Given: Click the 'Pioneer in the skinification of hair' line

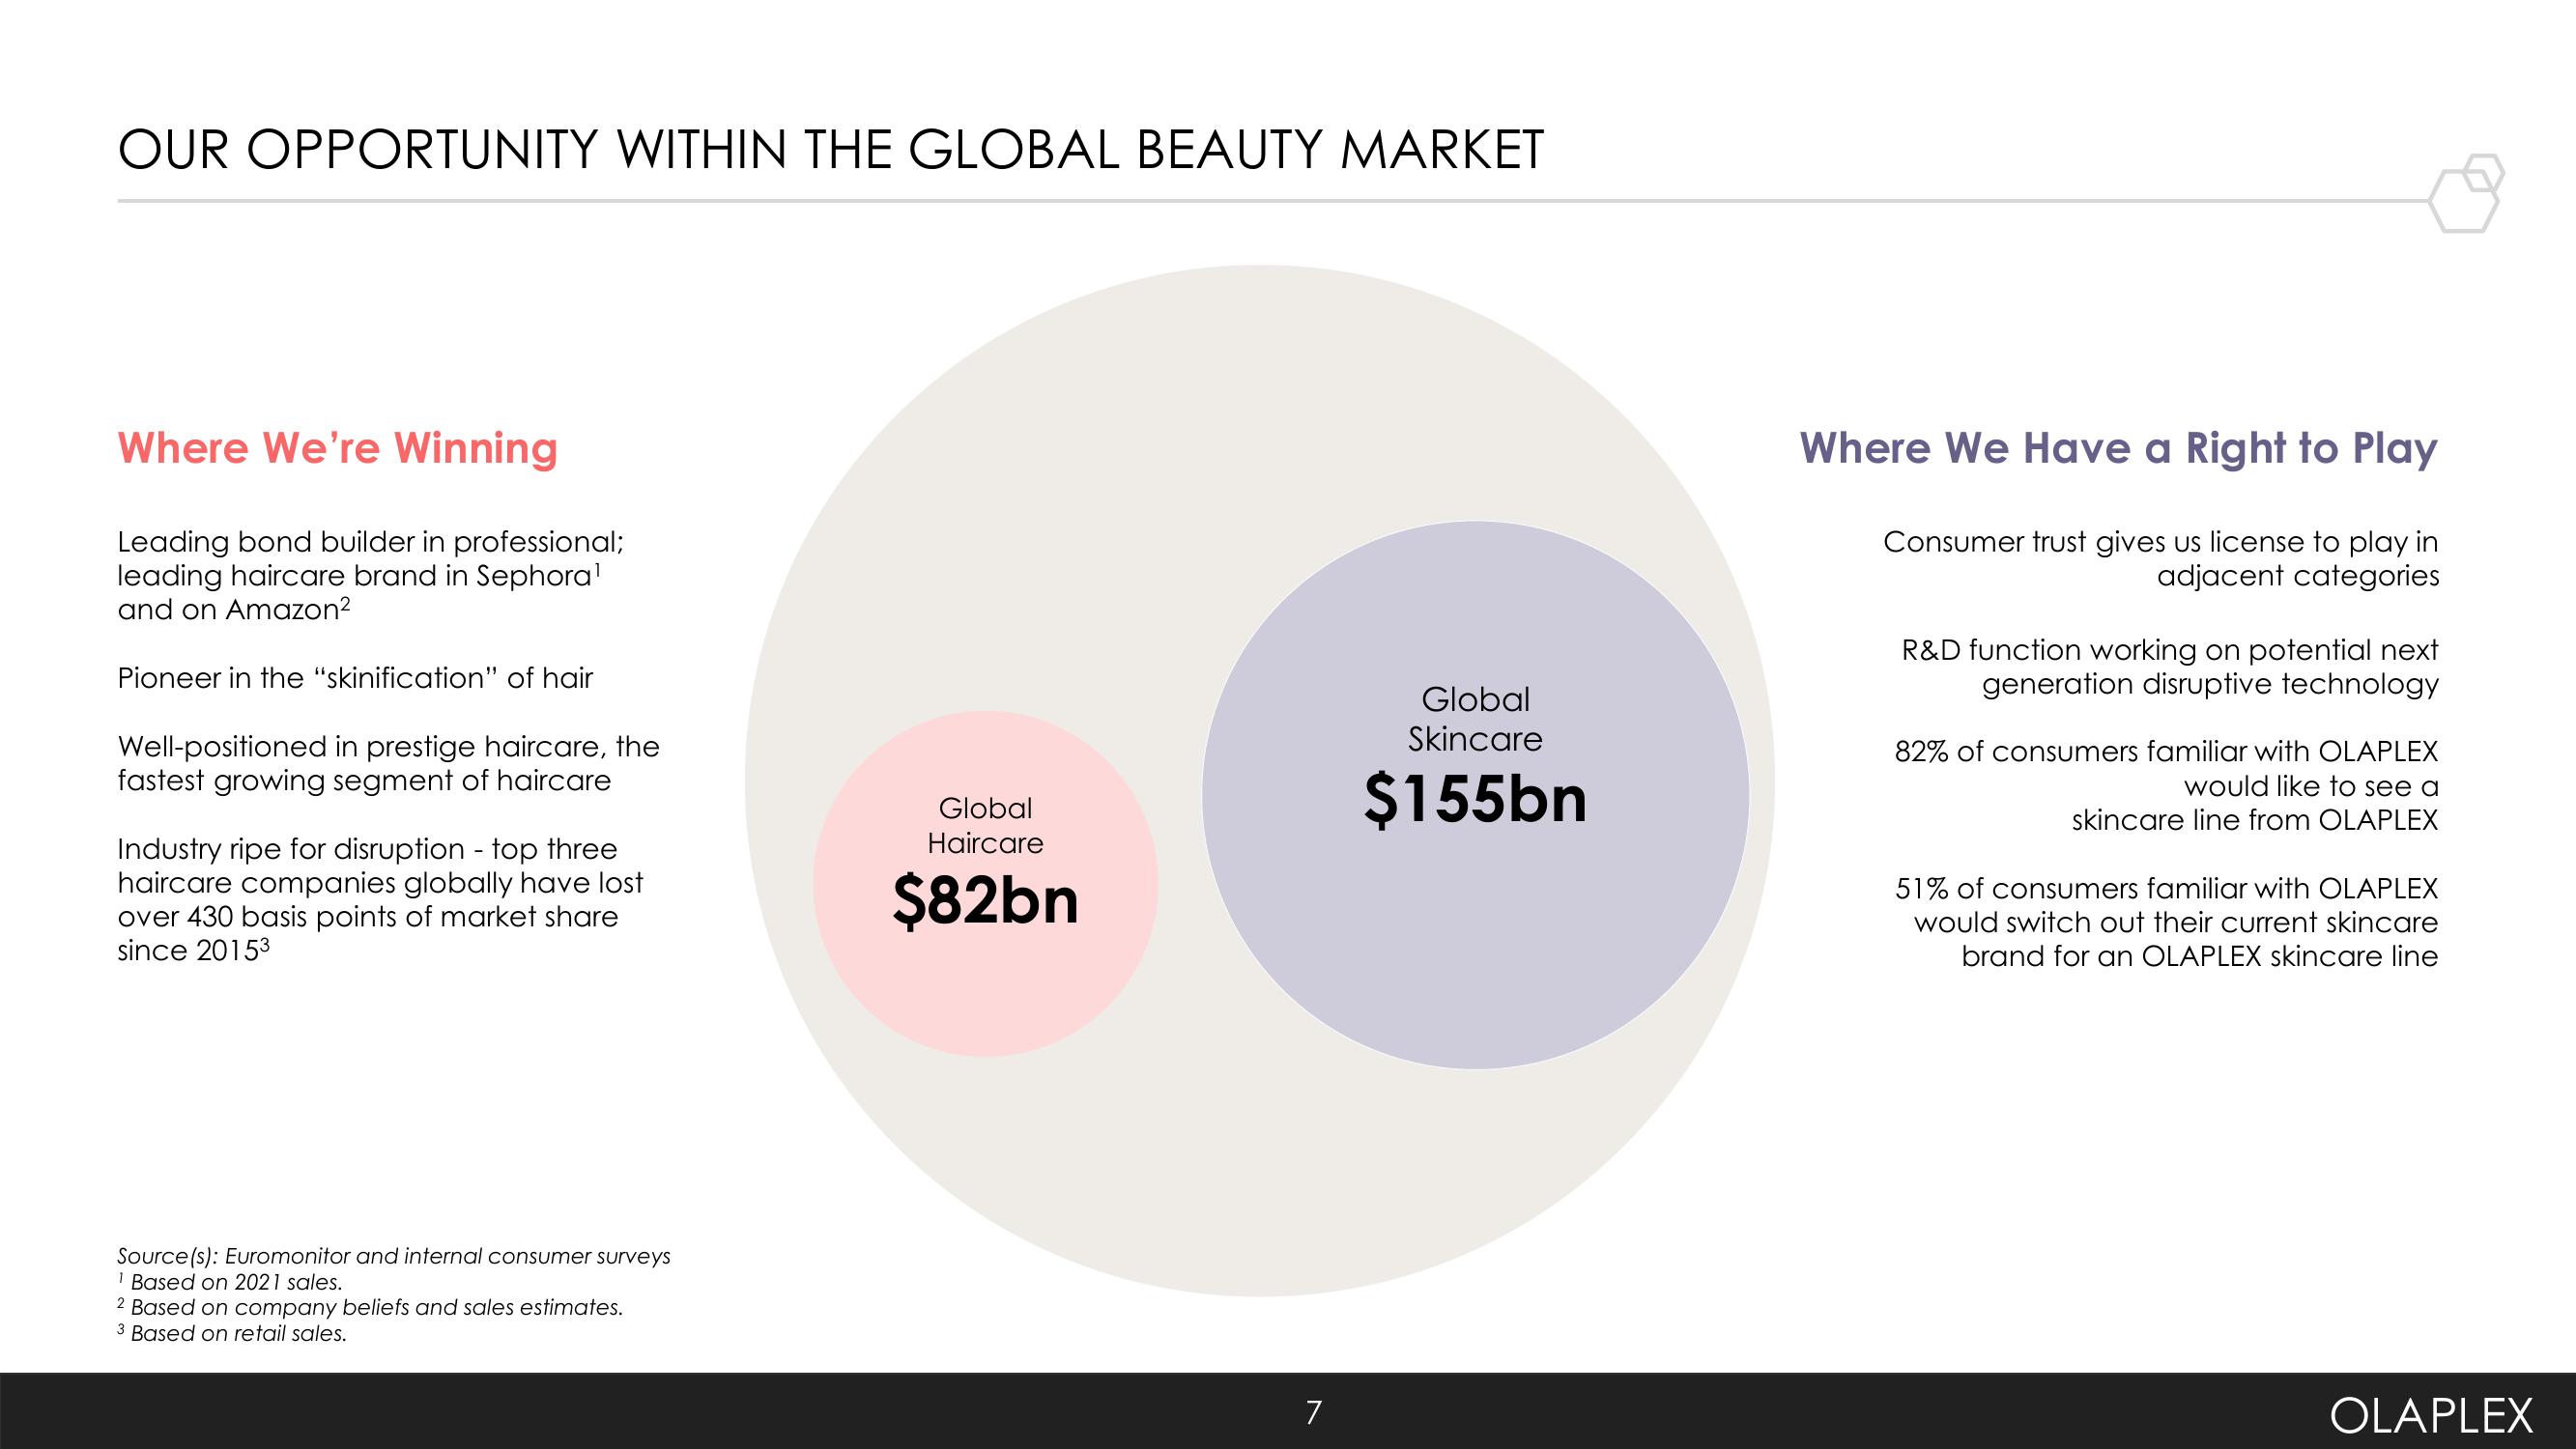Looking at the screenshot, I should [355, 678].
